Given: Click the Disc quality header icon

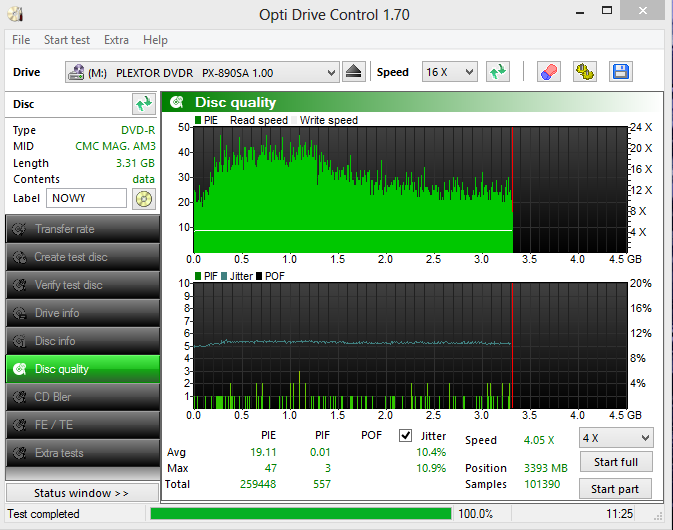Looking at the screenshot, I should 177,102.
